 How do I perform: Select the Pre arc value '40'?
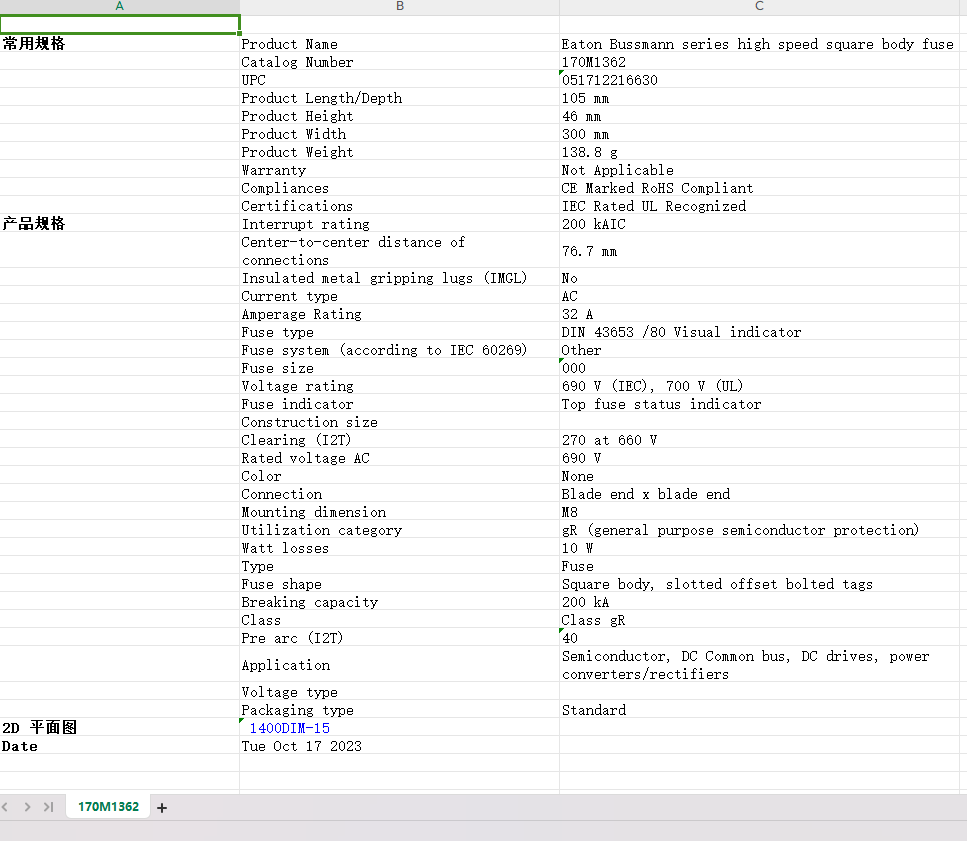tap(759, 638)
